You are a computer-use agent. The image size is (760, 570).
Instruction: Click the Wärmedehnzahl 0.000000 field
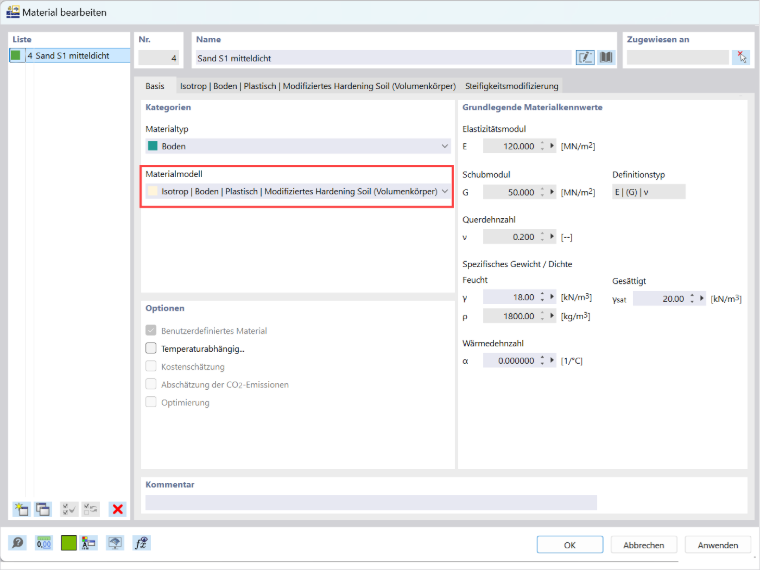(510, 361)
